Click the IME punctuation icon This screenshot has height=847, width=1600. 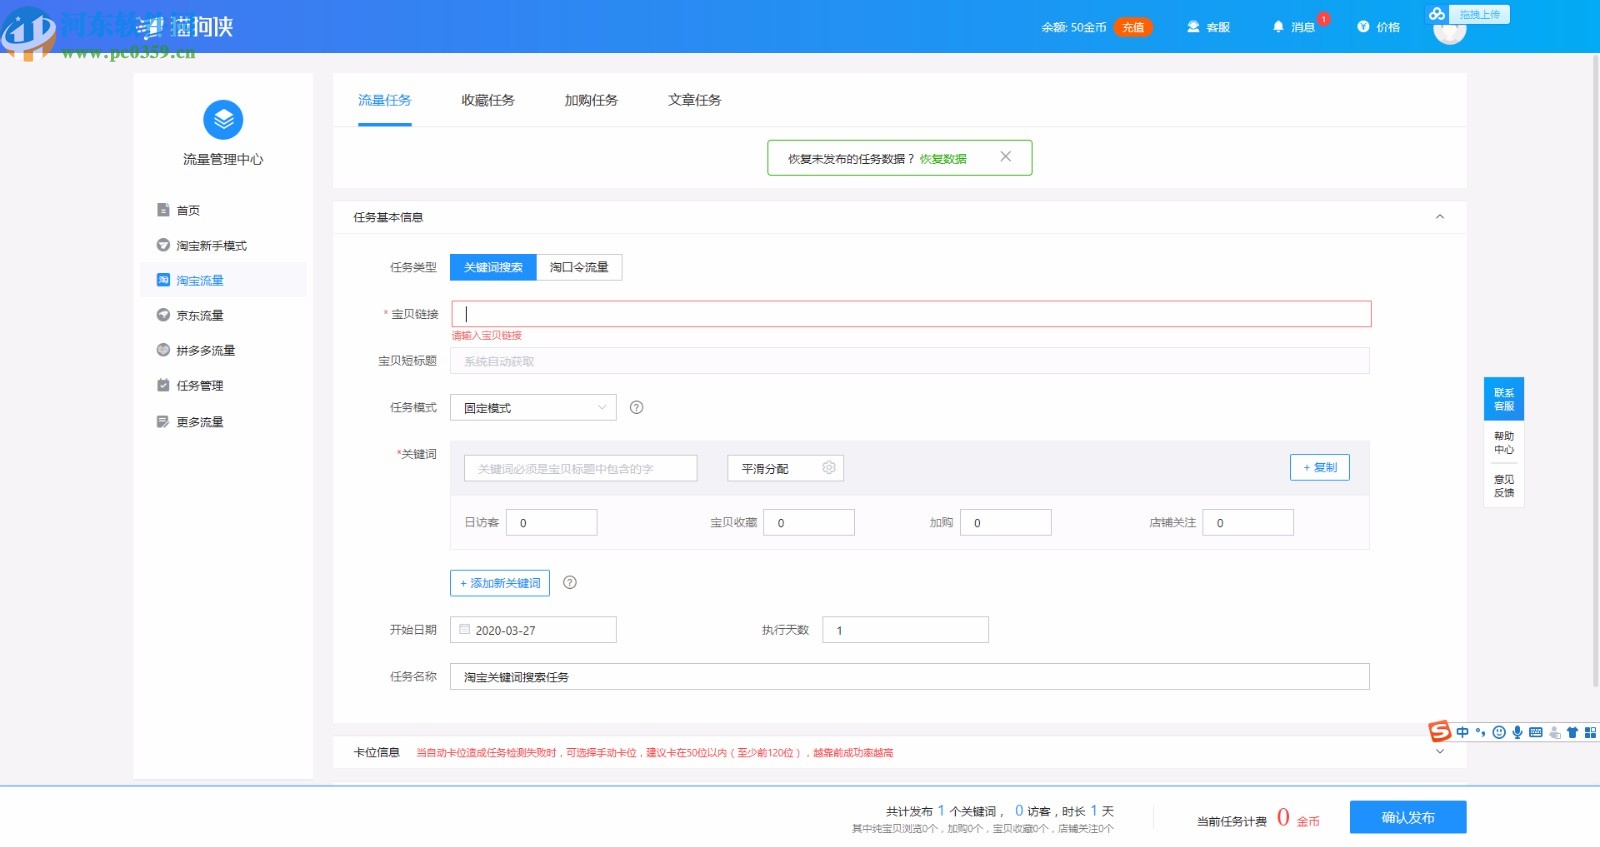(x=1481, y=733)
